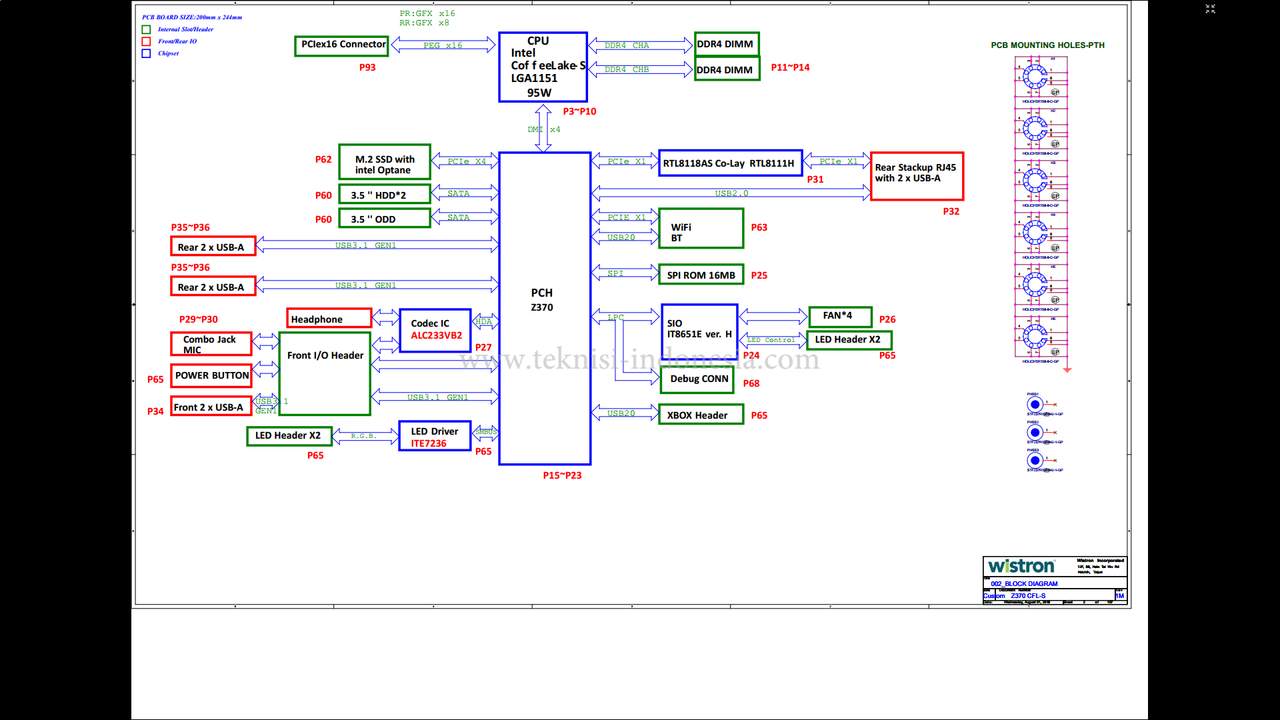Image resolution: width=1280 pixels, height=720 pixels.
Task: Click the P62 page reference
Action: (323, 160)
